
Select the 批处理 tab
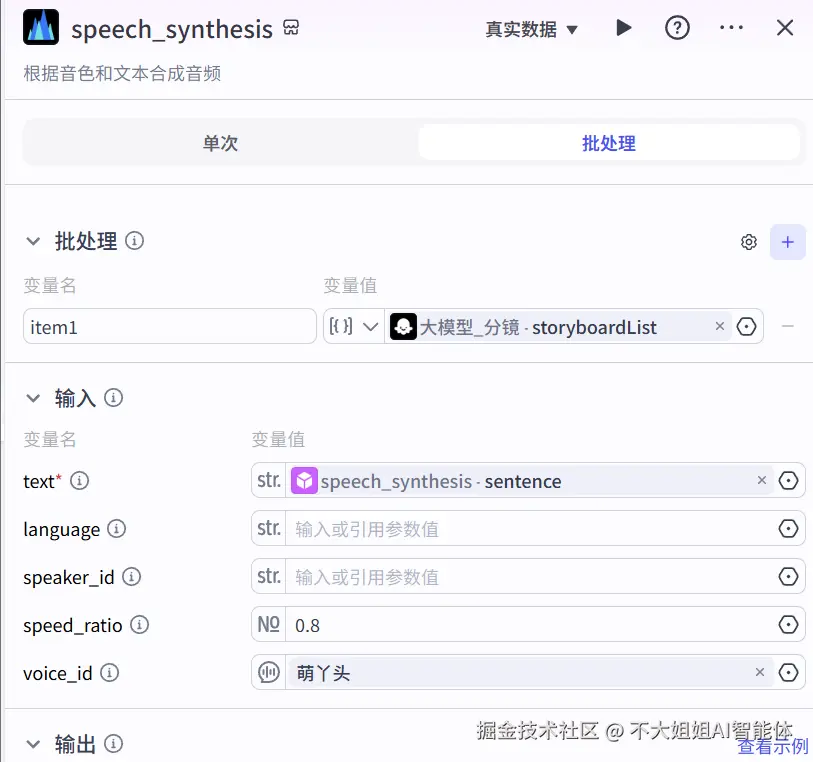pos(608,142)
